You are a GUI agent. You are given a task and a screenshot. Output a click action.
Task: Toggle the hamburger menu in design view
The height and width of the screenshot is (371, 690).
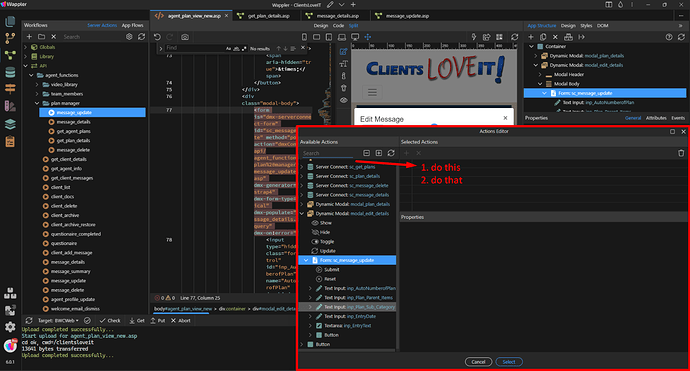pyautogui.click(x=372, y=92)
